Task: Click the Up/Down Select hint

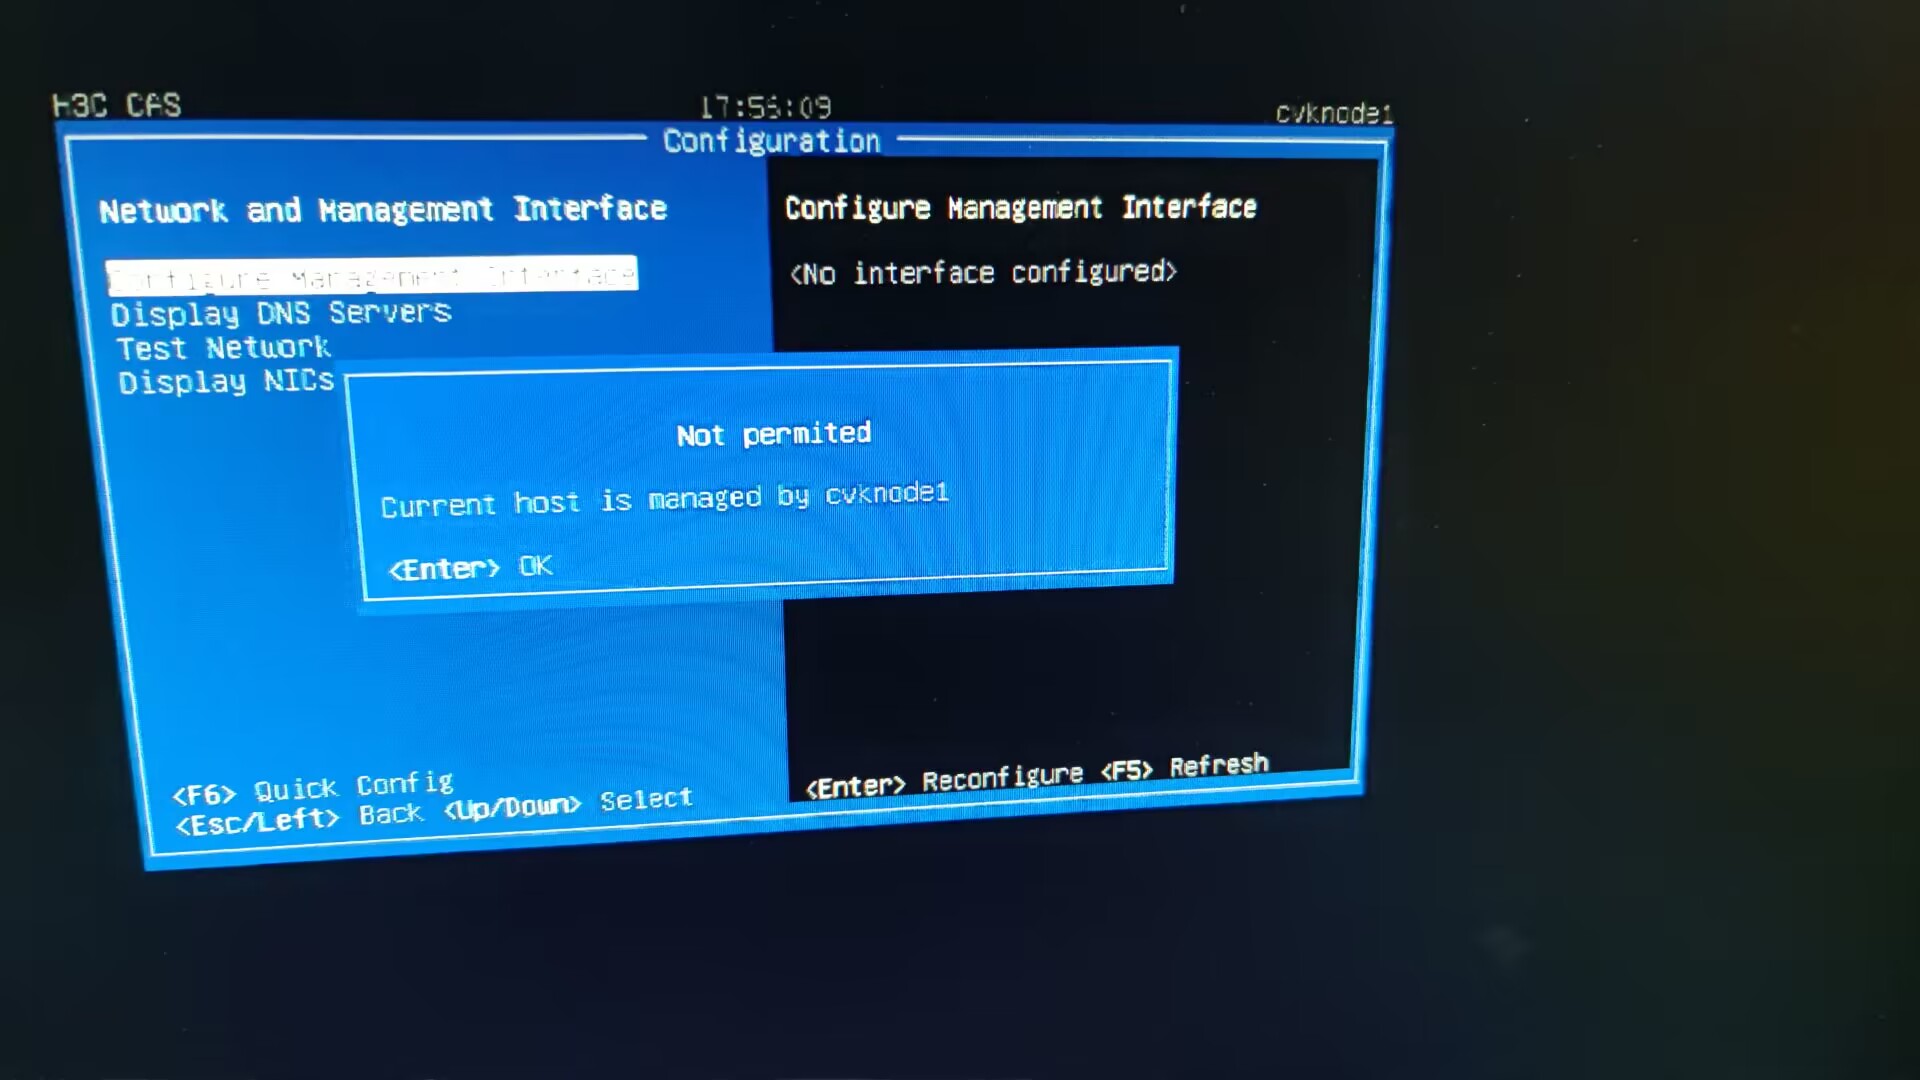Action: tap(568, 803)
